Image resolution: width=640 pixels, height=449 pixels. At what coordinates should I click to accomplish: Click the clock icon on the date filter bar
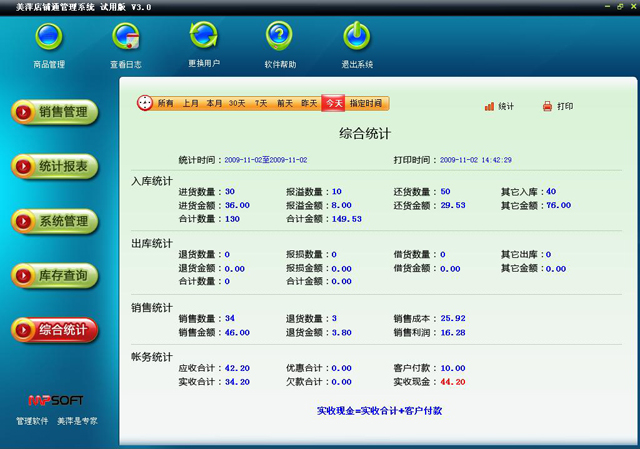145,103
